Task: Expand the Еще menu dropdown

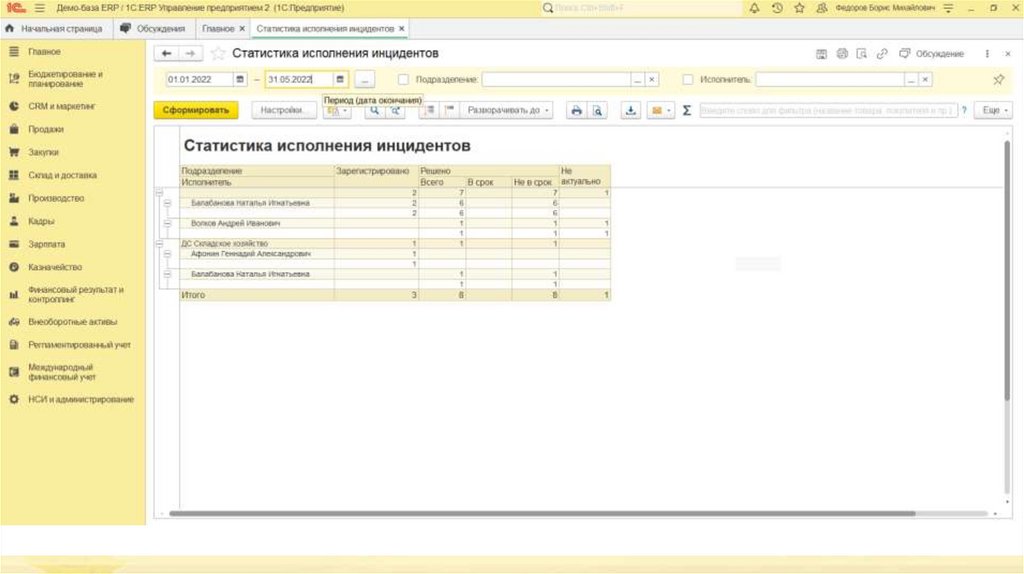Action: (994, 111)
